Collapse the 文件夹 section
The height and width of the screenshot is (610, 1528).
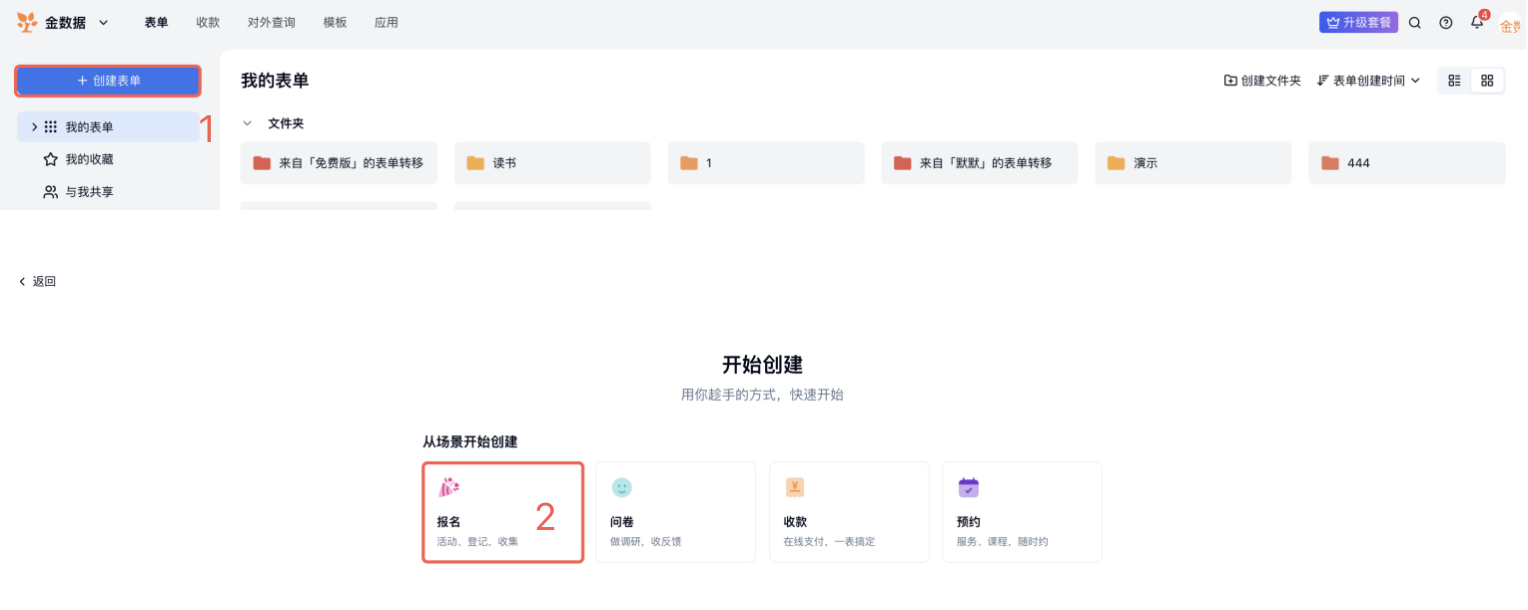(x=247, y=123)
